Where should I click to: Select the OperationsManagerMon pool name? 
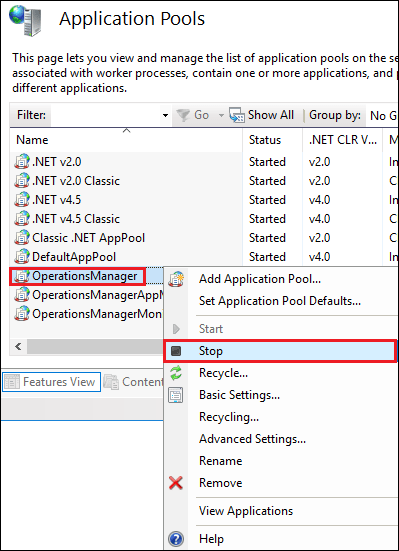point(97,314)
